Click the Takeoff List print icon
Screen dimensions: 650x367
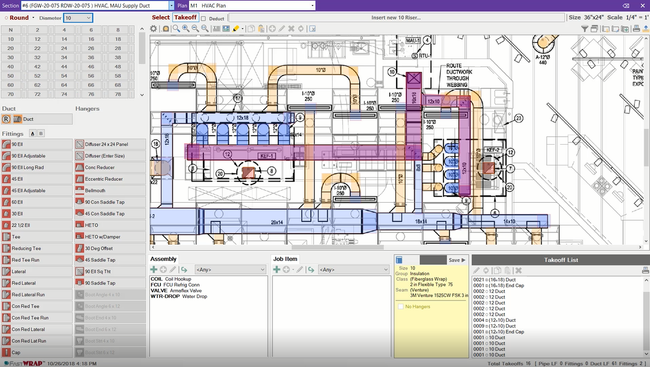(645, 270)
